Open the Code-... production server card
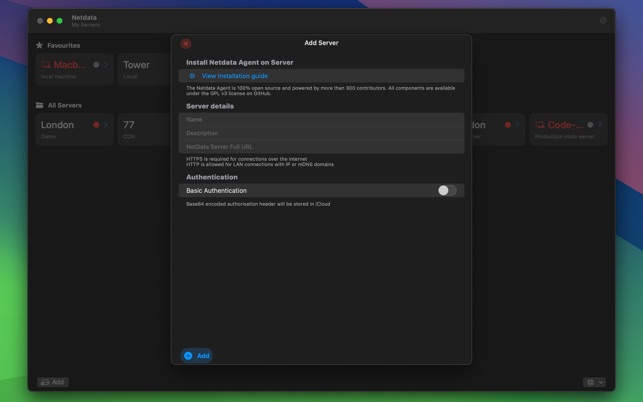The image size is (643, 402). (x=568, y=129)
